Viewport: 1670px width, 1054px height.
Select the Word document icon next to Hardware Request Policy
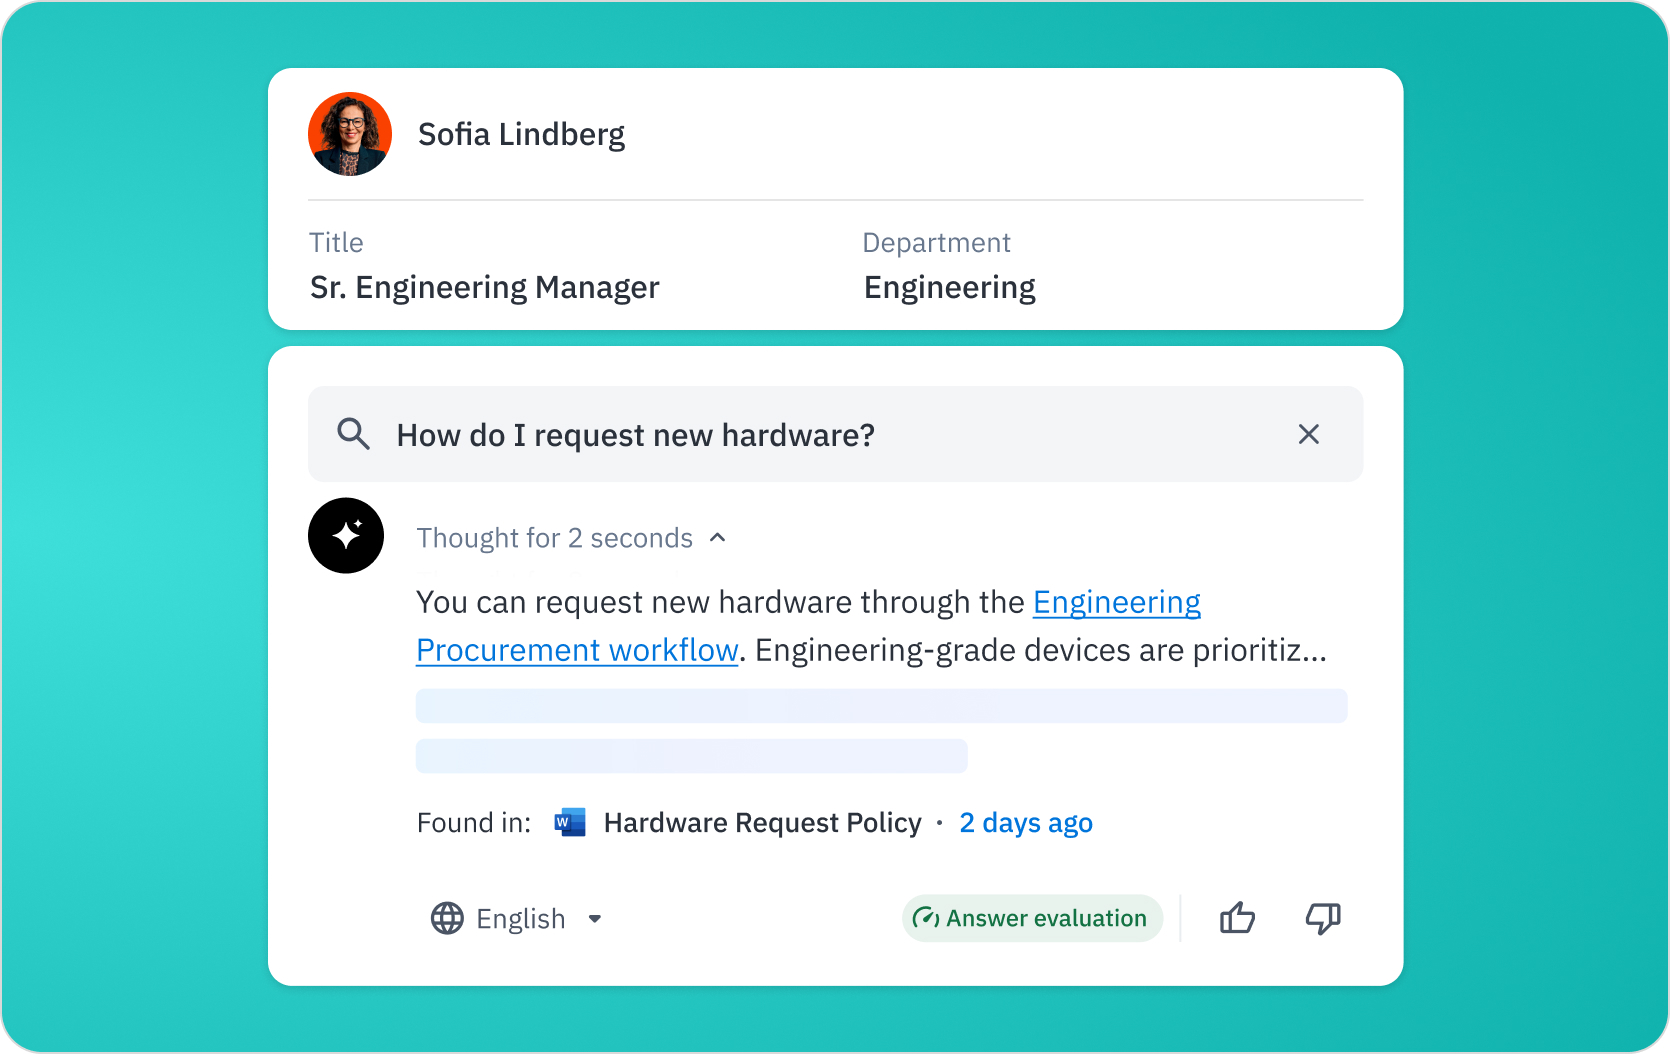coord(568,822)
